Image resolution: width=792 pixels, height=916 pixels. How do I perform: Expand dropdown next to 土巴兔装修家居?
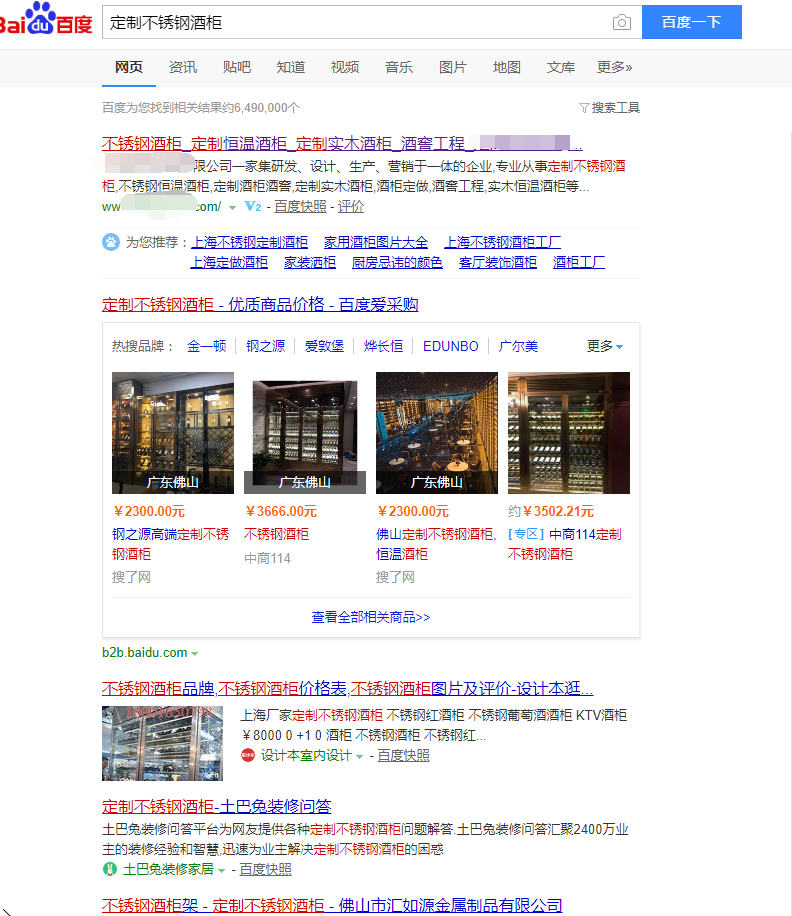221,870
